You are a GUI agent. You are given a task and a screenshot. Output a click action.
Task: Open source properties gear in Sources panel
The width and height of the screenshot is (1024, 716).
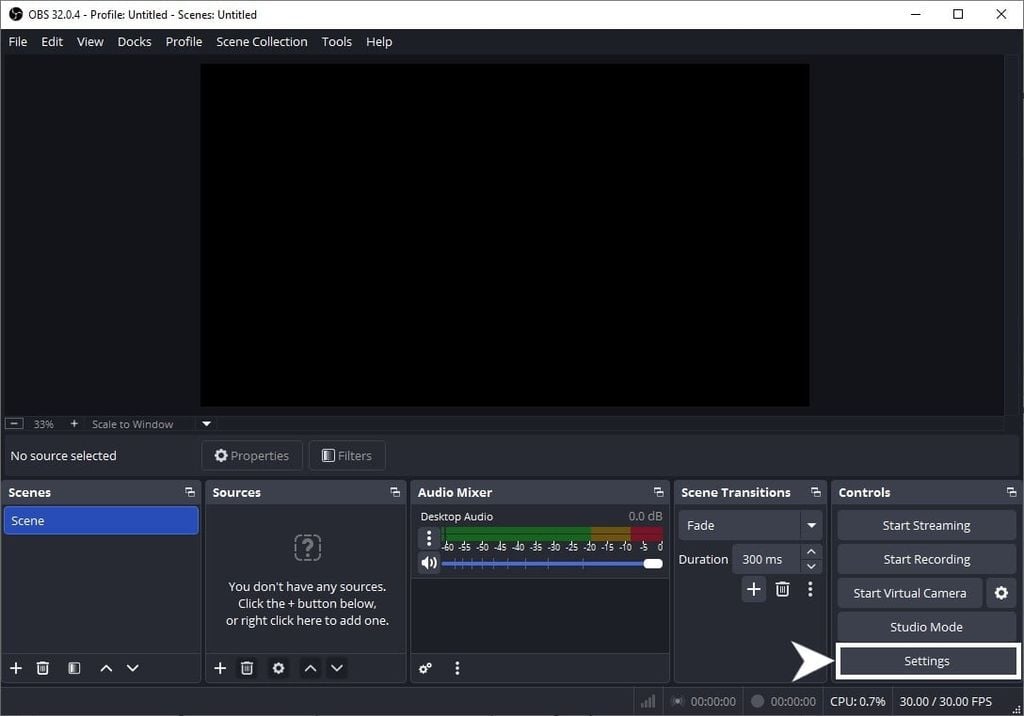pos(278,668)
